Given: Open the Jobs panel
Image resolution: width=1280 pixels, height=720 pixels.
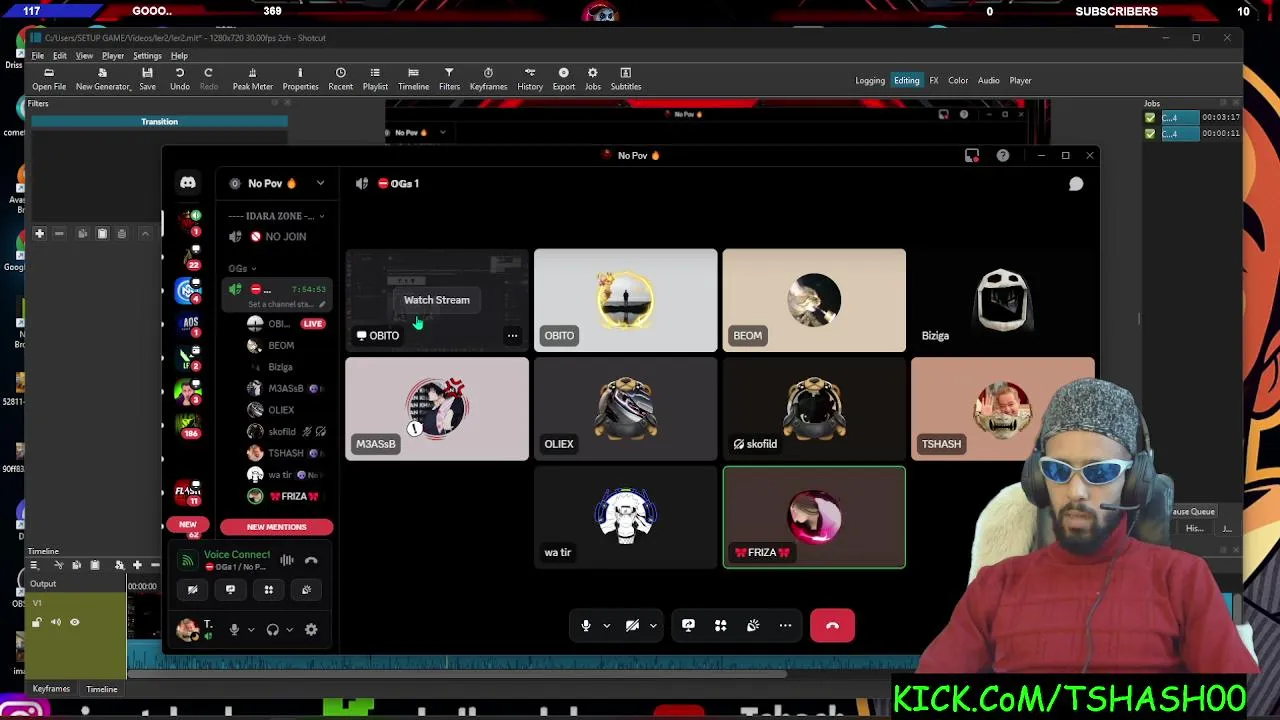Looking at the screenshot, I should pyautogui.click(x=592, y=79).
